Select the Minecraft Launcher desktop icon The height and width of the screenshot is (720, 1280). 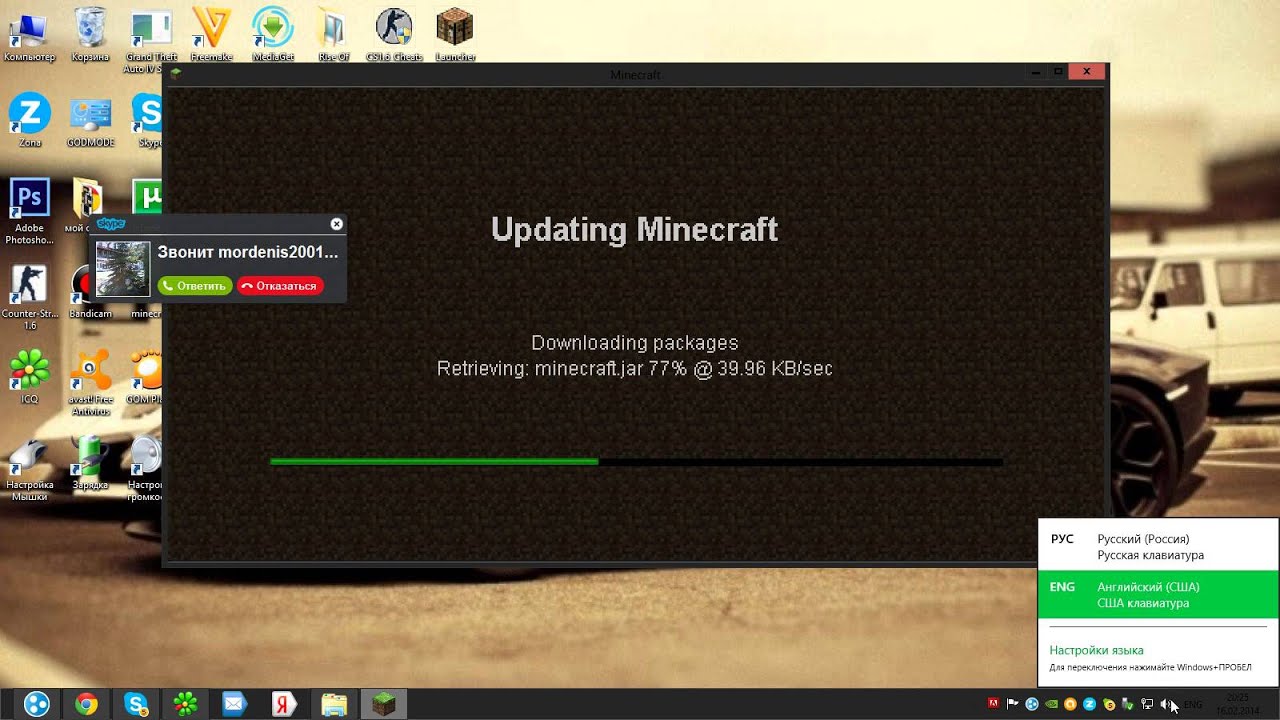tap(455, 35)
